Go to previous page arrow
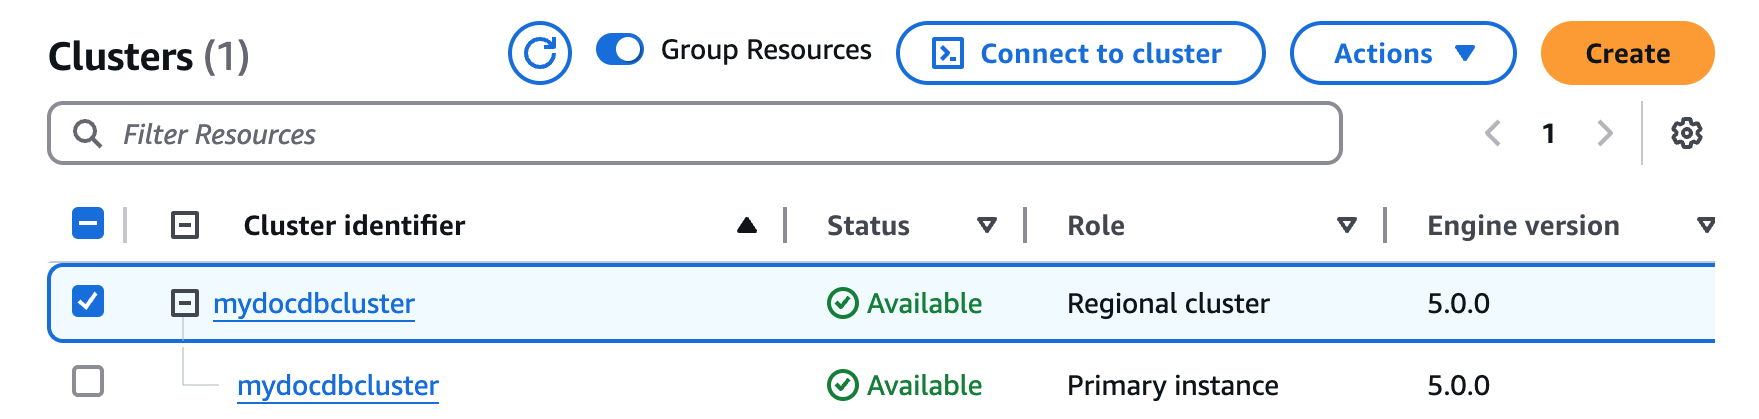 click(x=1493, y=133)
